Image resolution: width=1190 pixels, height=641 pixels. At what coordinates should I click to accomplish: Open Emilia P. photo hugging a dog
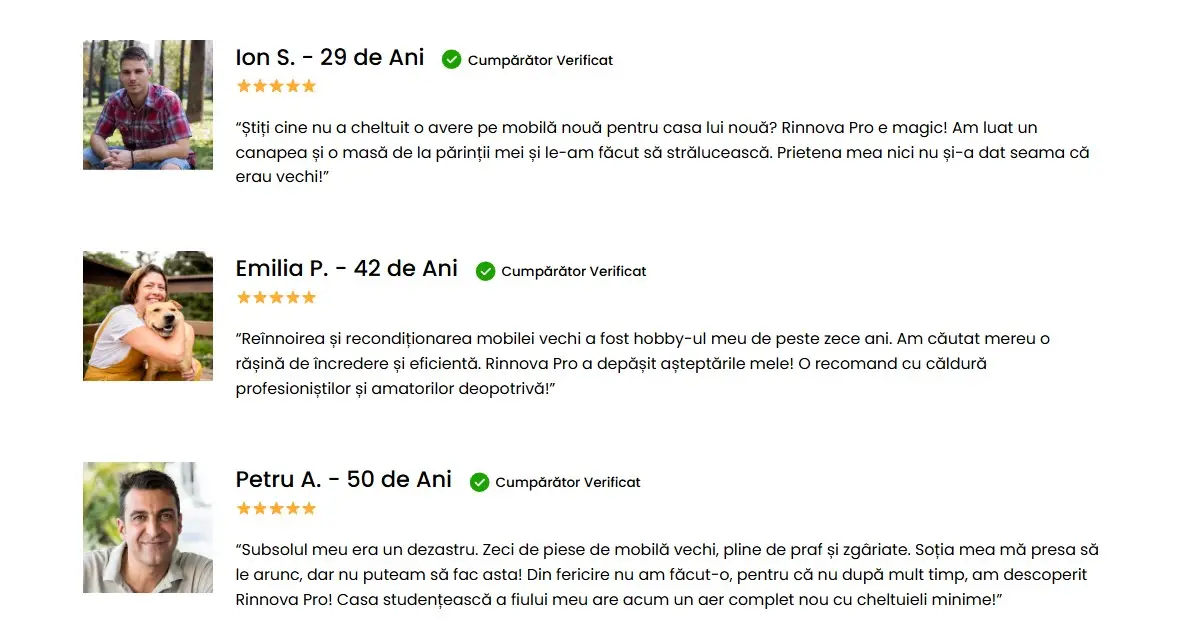click(x=148, y=316)
